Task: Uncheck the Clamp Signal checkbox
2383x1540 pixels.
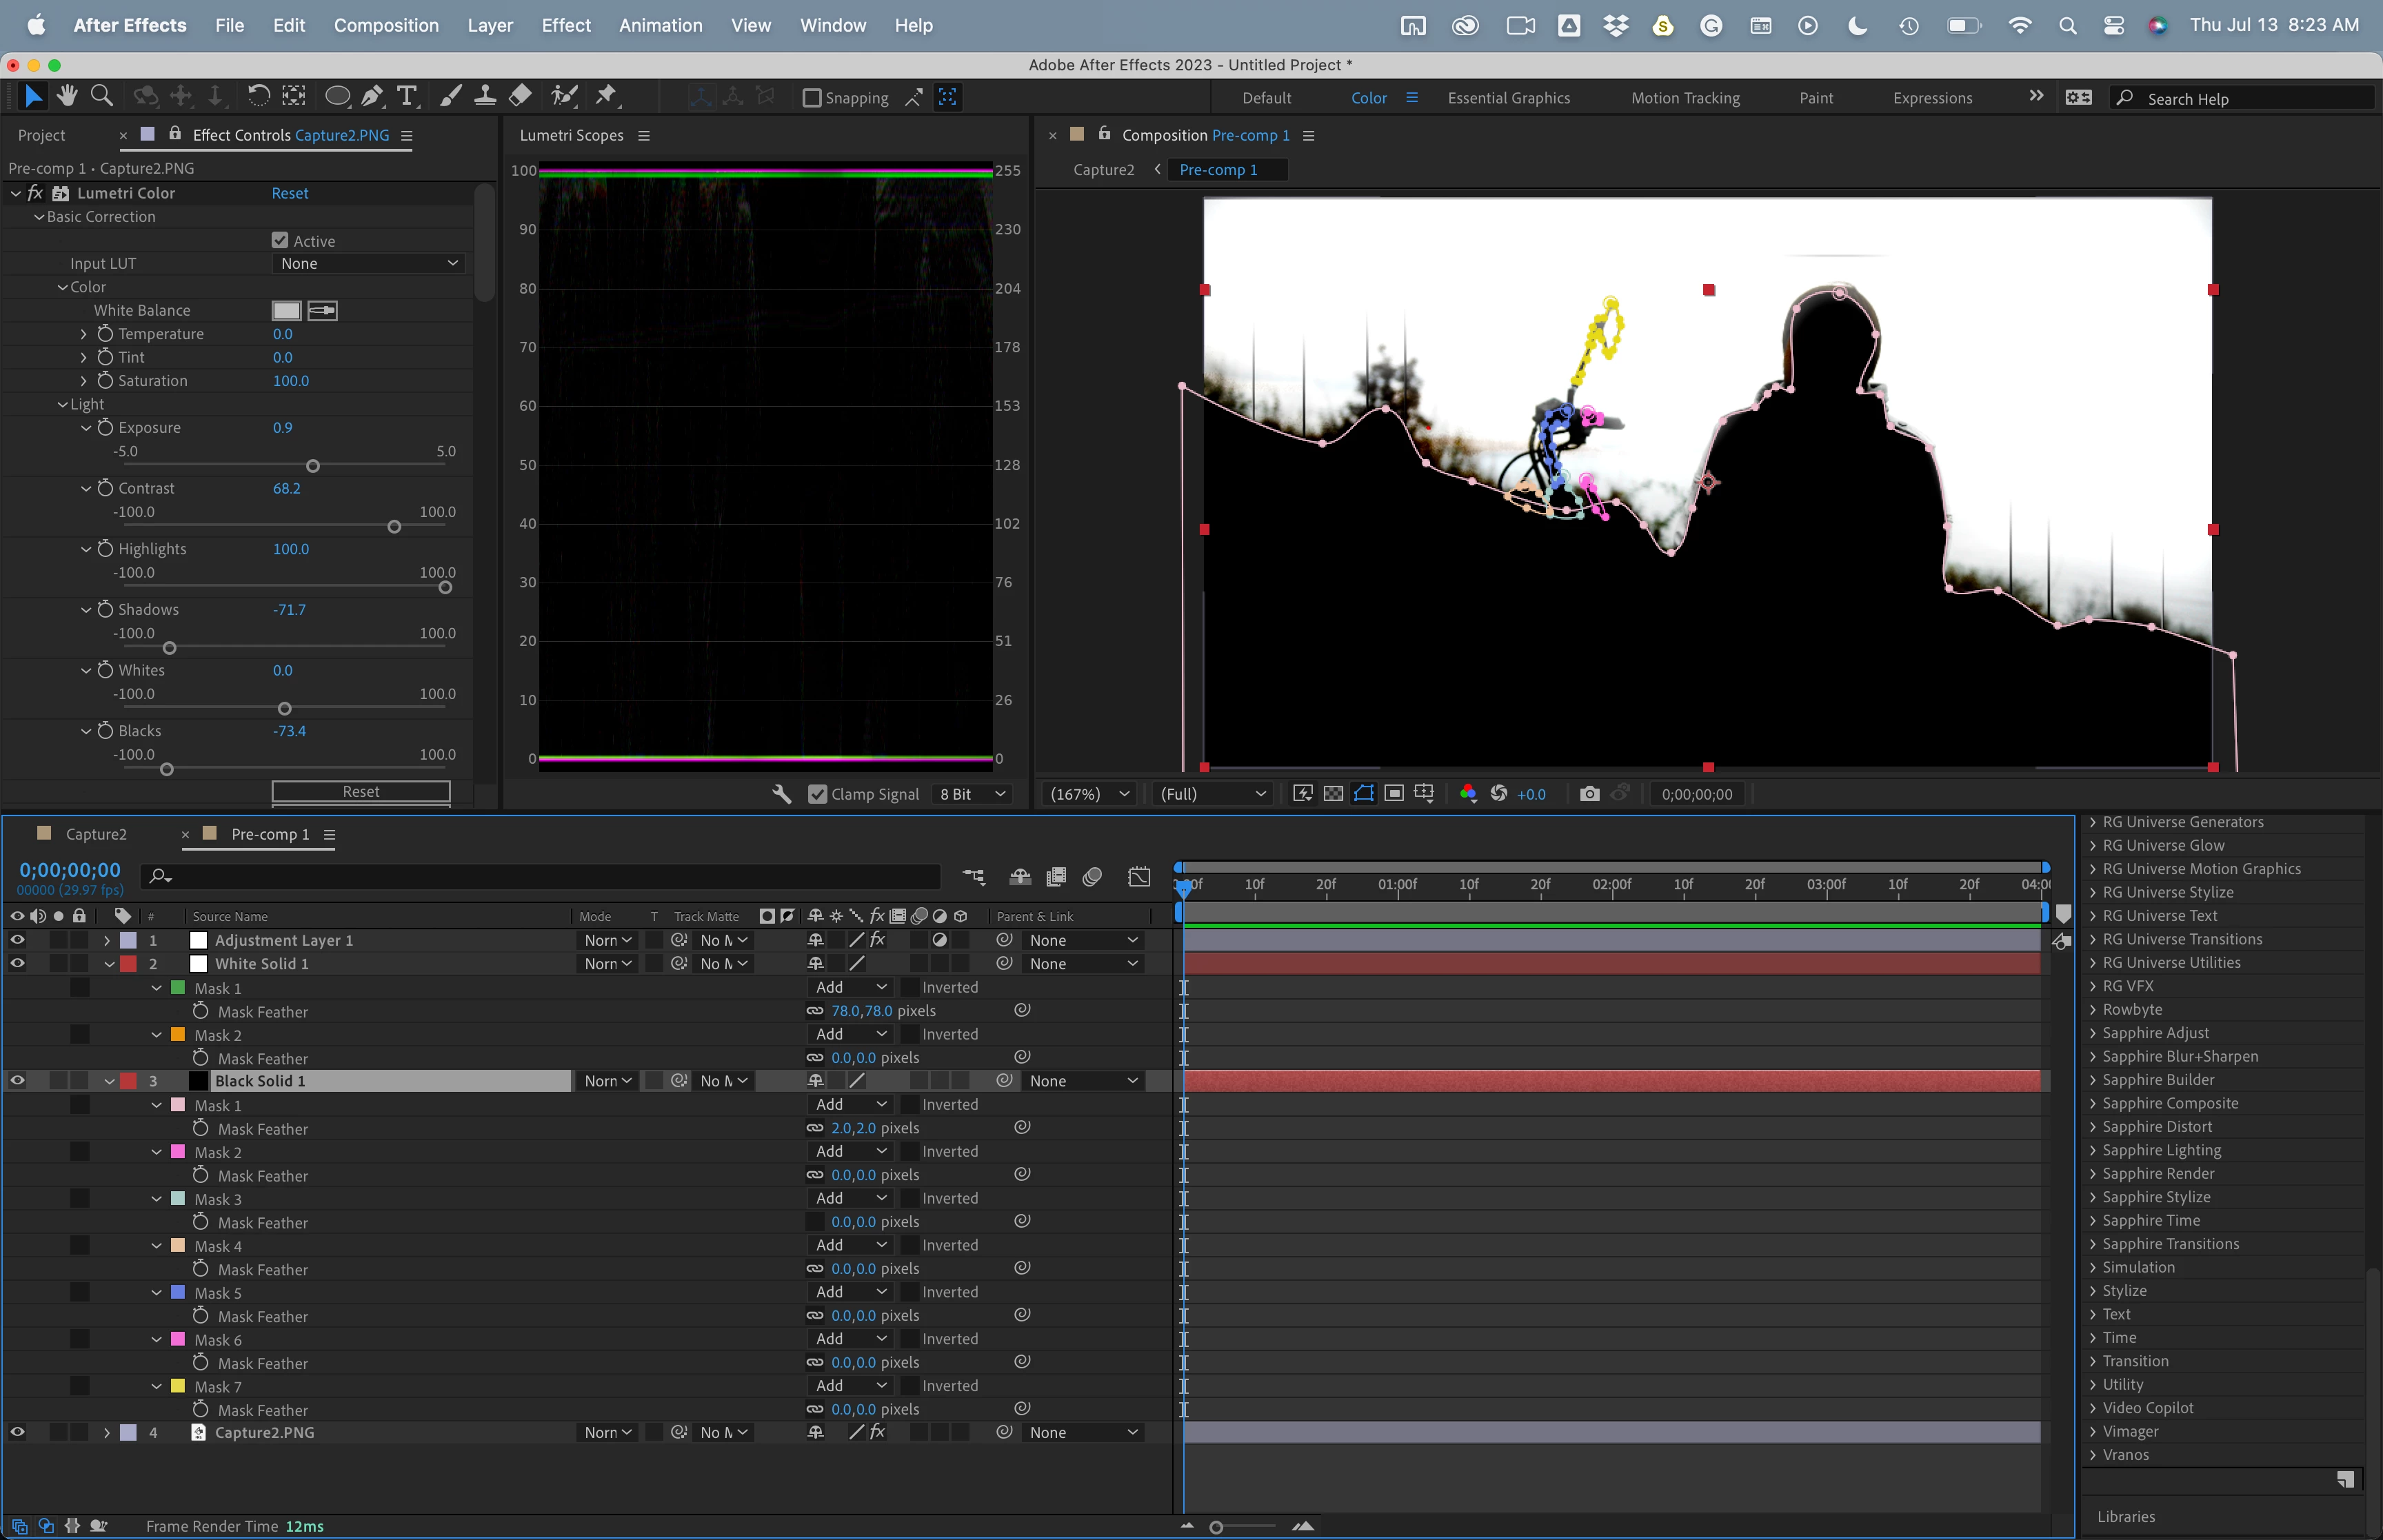Action: click(x=817, y=794)
